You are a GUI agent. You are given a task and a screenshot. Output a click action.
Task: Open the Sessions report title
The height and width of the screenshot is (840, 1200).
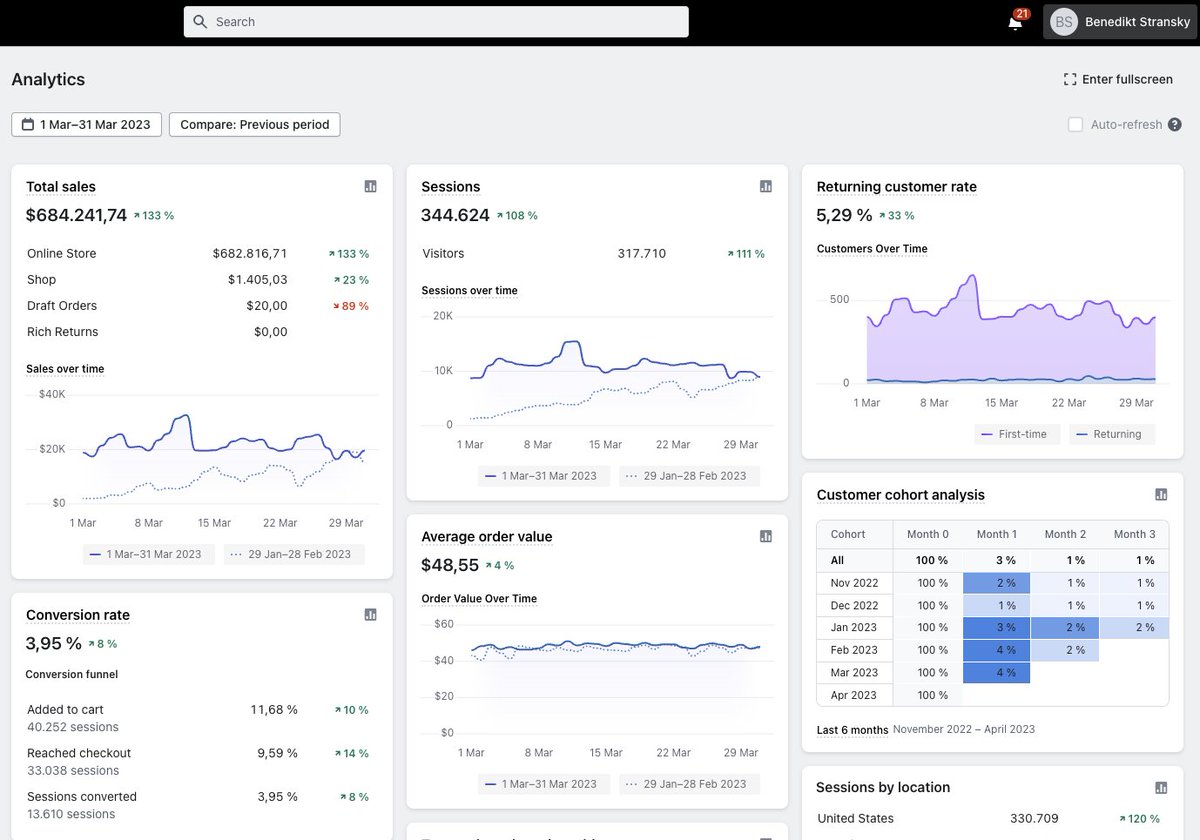(x=451, y=187)
